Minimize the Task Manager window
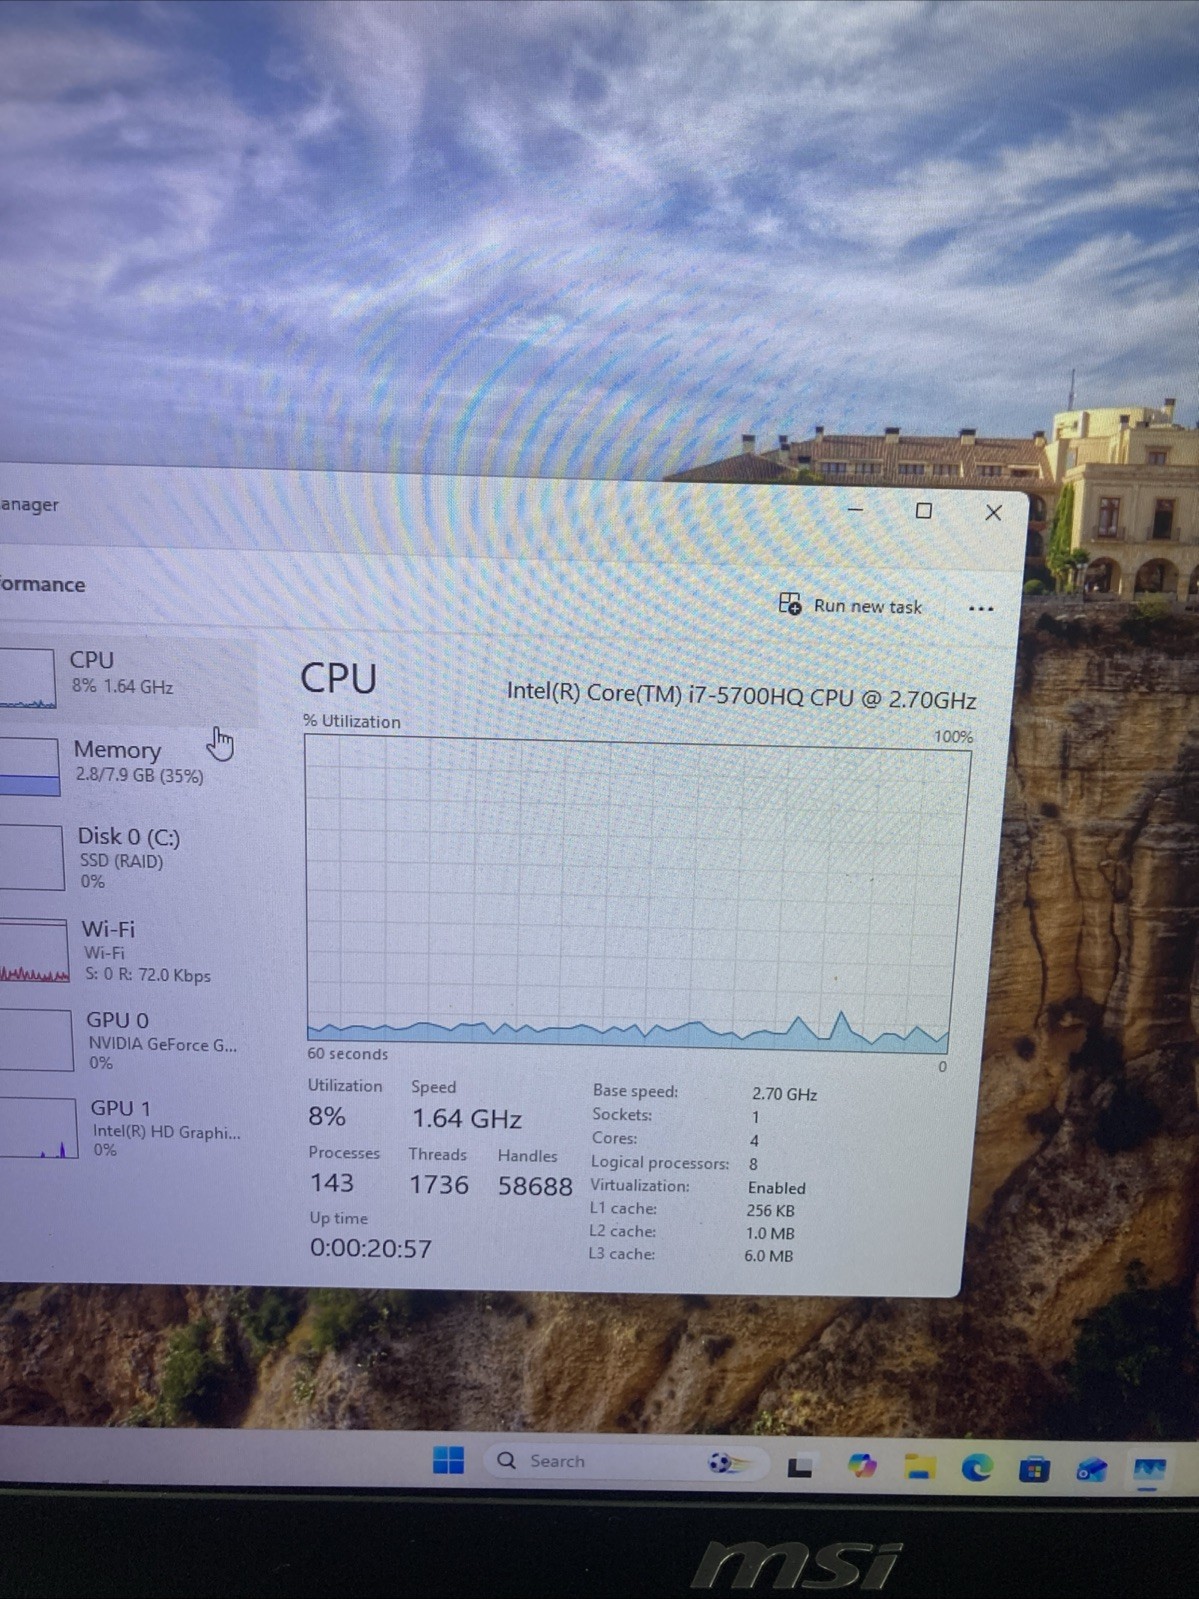The image size is (1199, 1599). pos(855,509)
